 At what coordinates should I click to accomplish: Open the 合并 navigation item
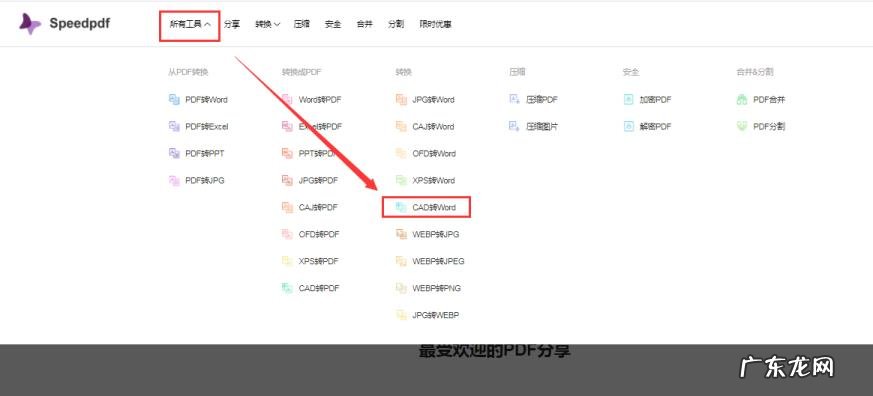[x=365, y=25]
